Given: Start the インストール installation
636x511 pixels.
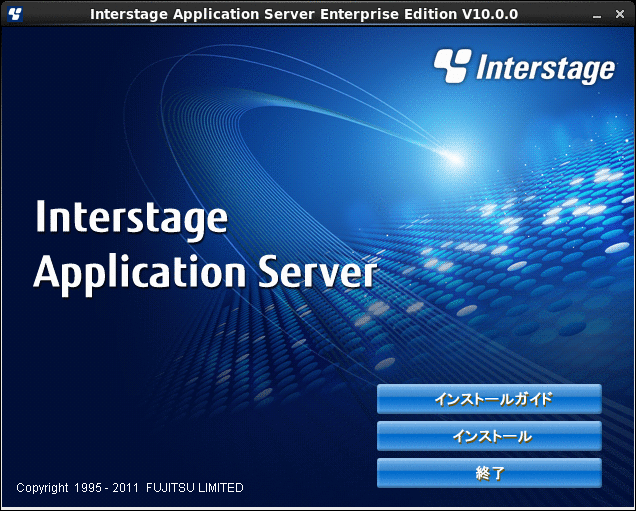Looking at the screenshot, I should pyautogui.click(x=489, y=436).
